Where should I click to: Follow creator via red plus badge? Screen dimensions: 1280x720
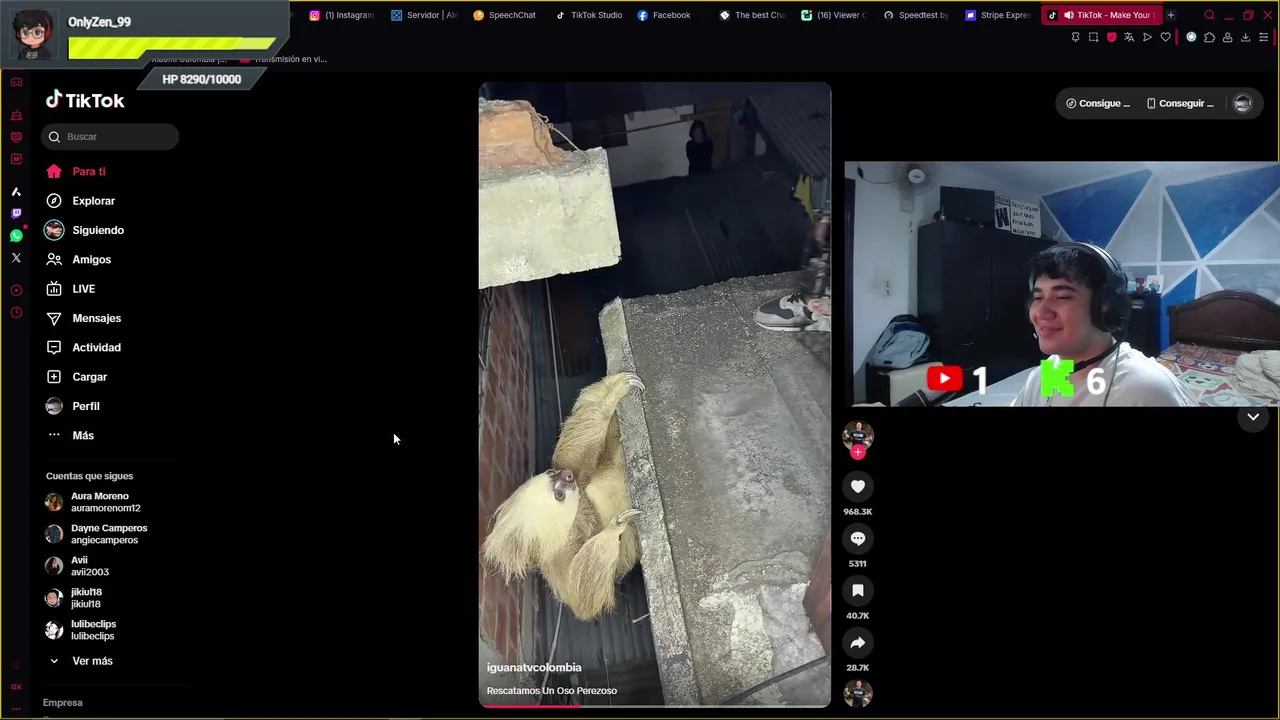point(857,452)
